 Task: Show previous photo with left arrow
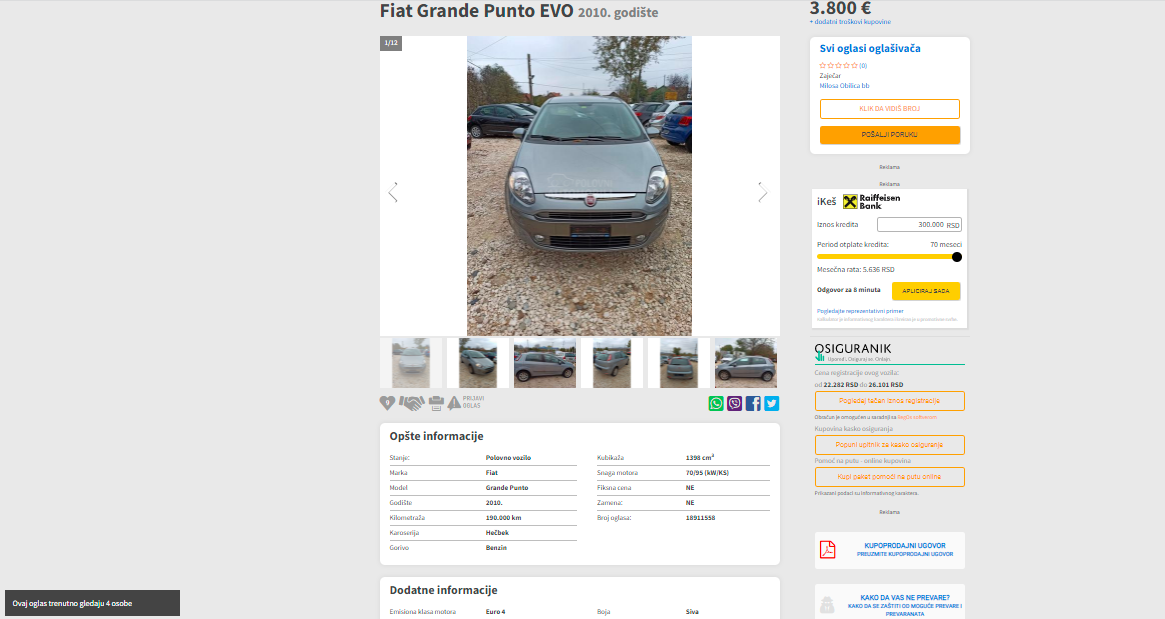pos(393,192)
